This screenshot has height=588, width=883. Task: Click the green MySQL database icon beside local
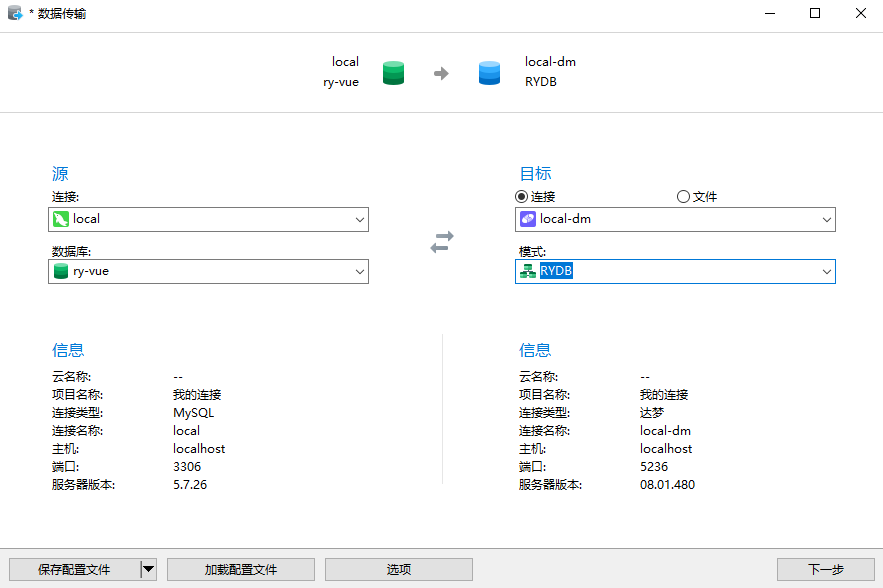[x=393, y=72]
